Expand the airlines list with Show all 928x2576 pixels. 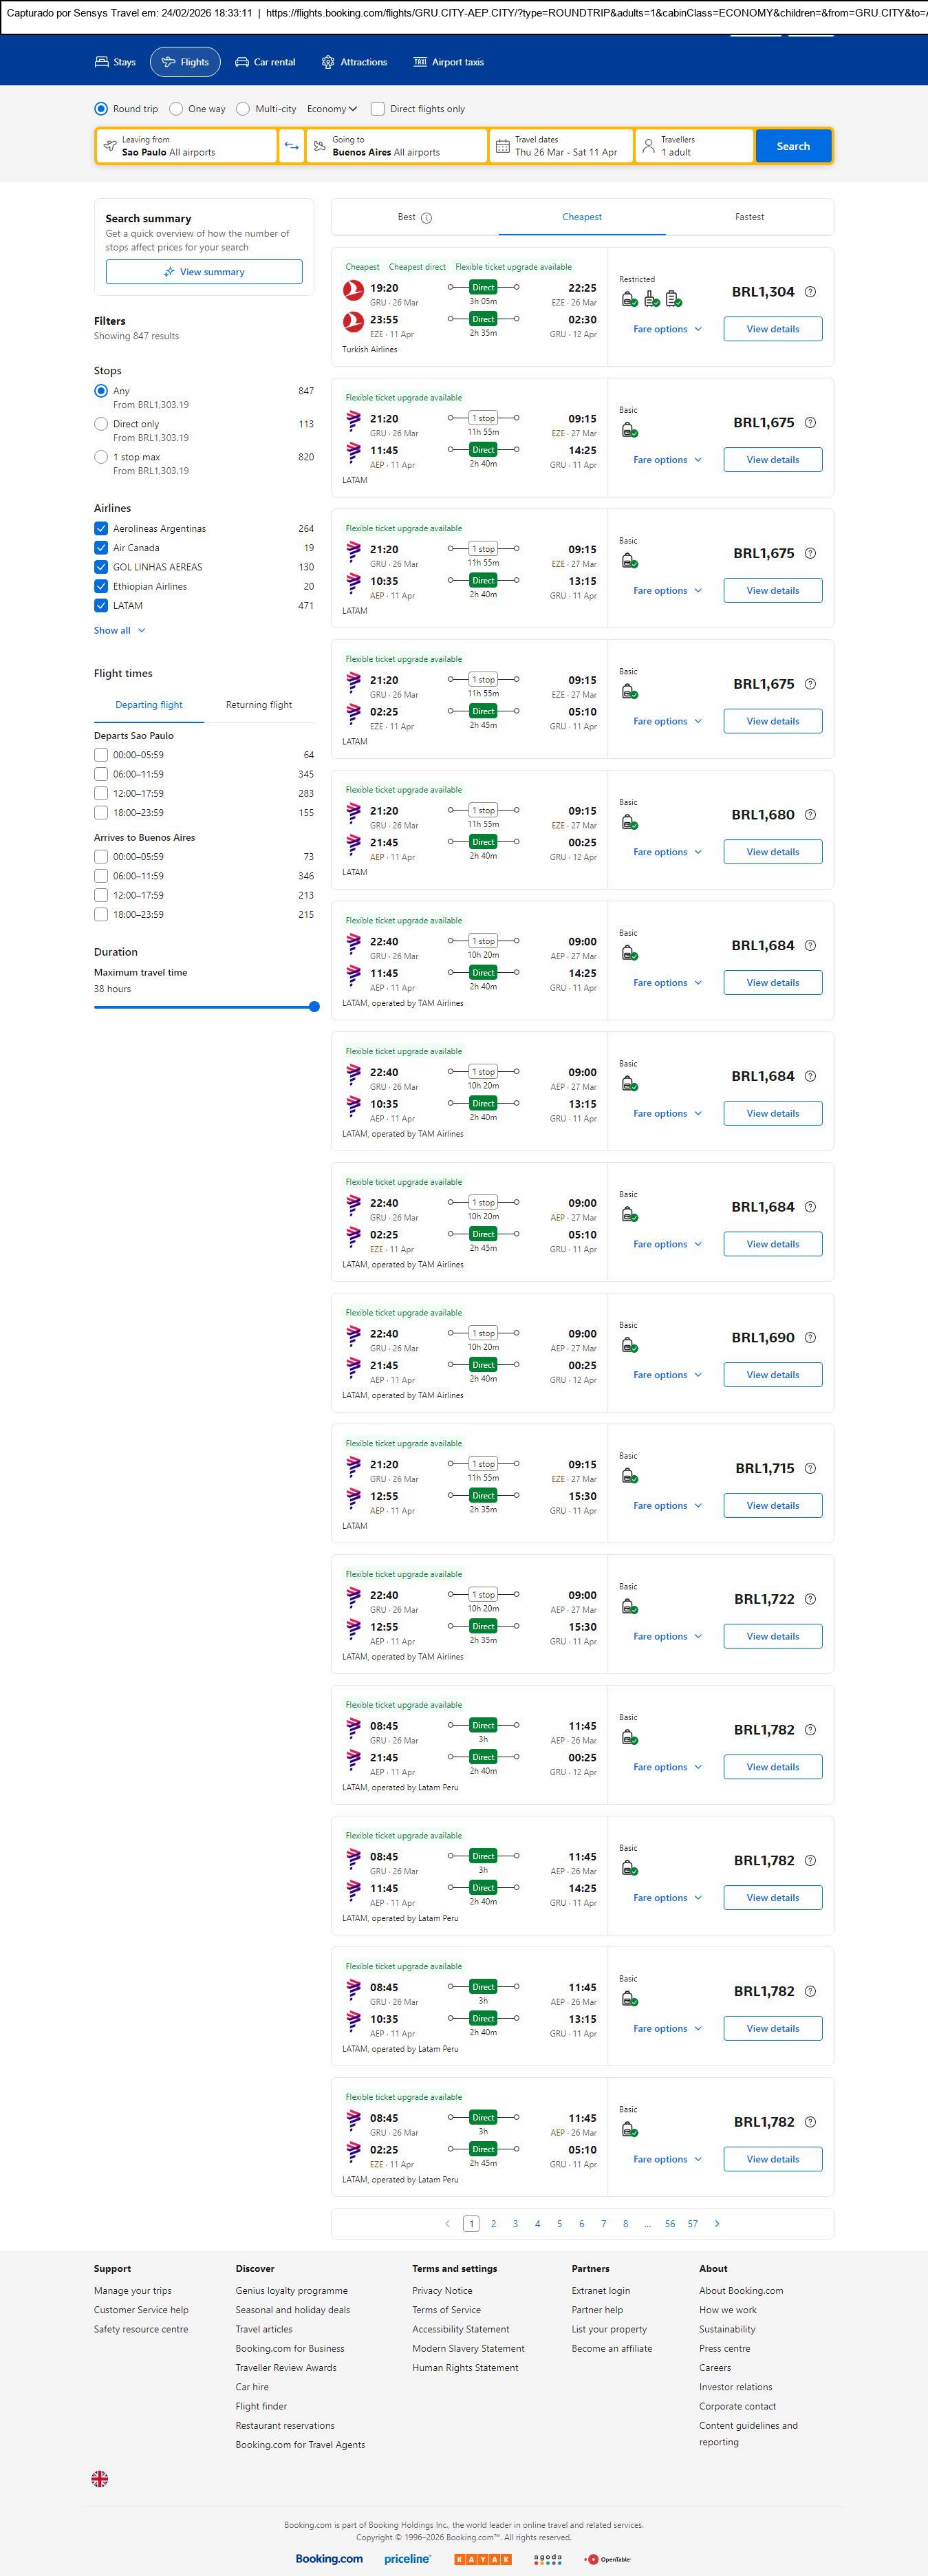tap(119, 630)
